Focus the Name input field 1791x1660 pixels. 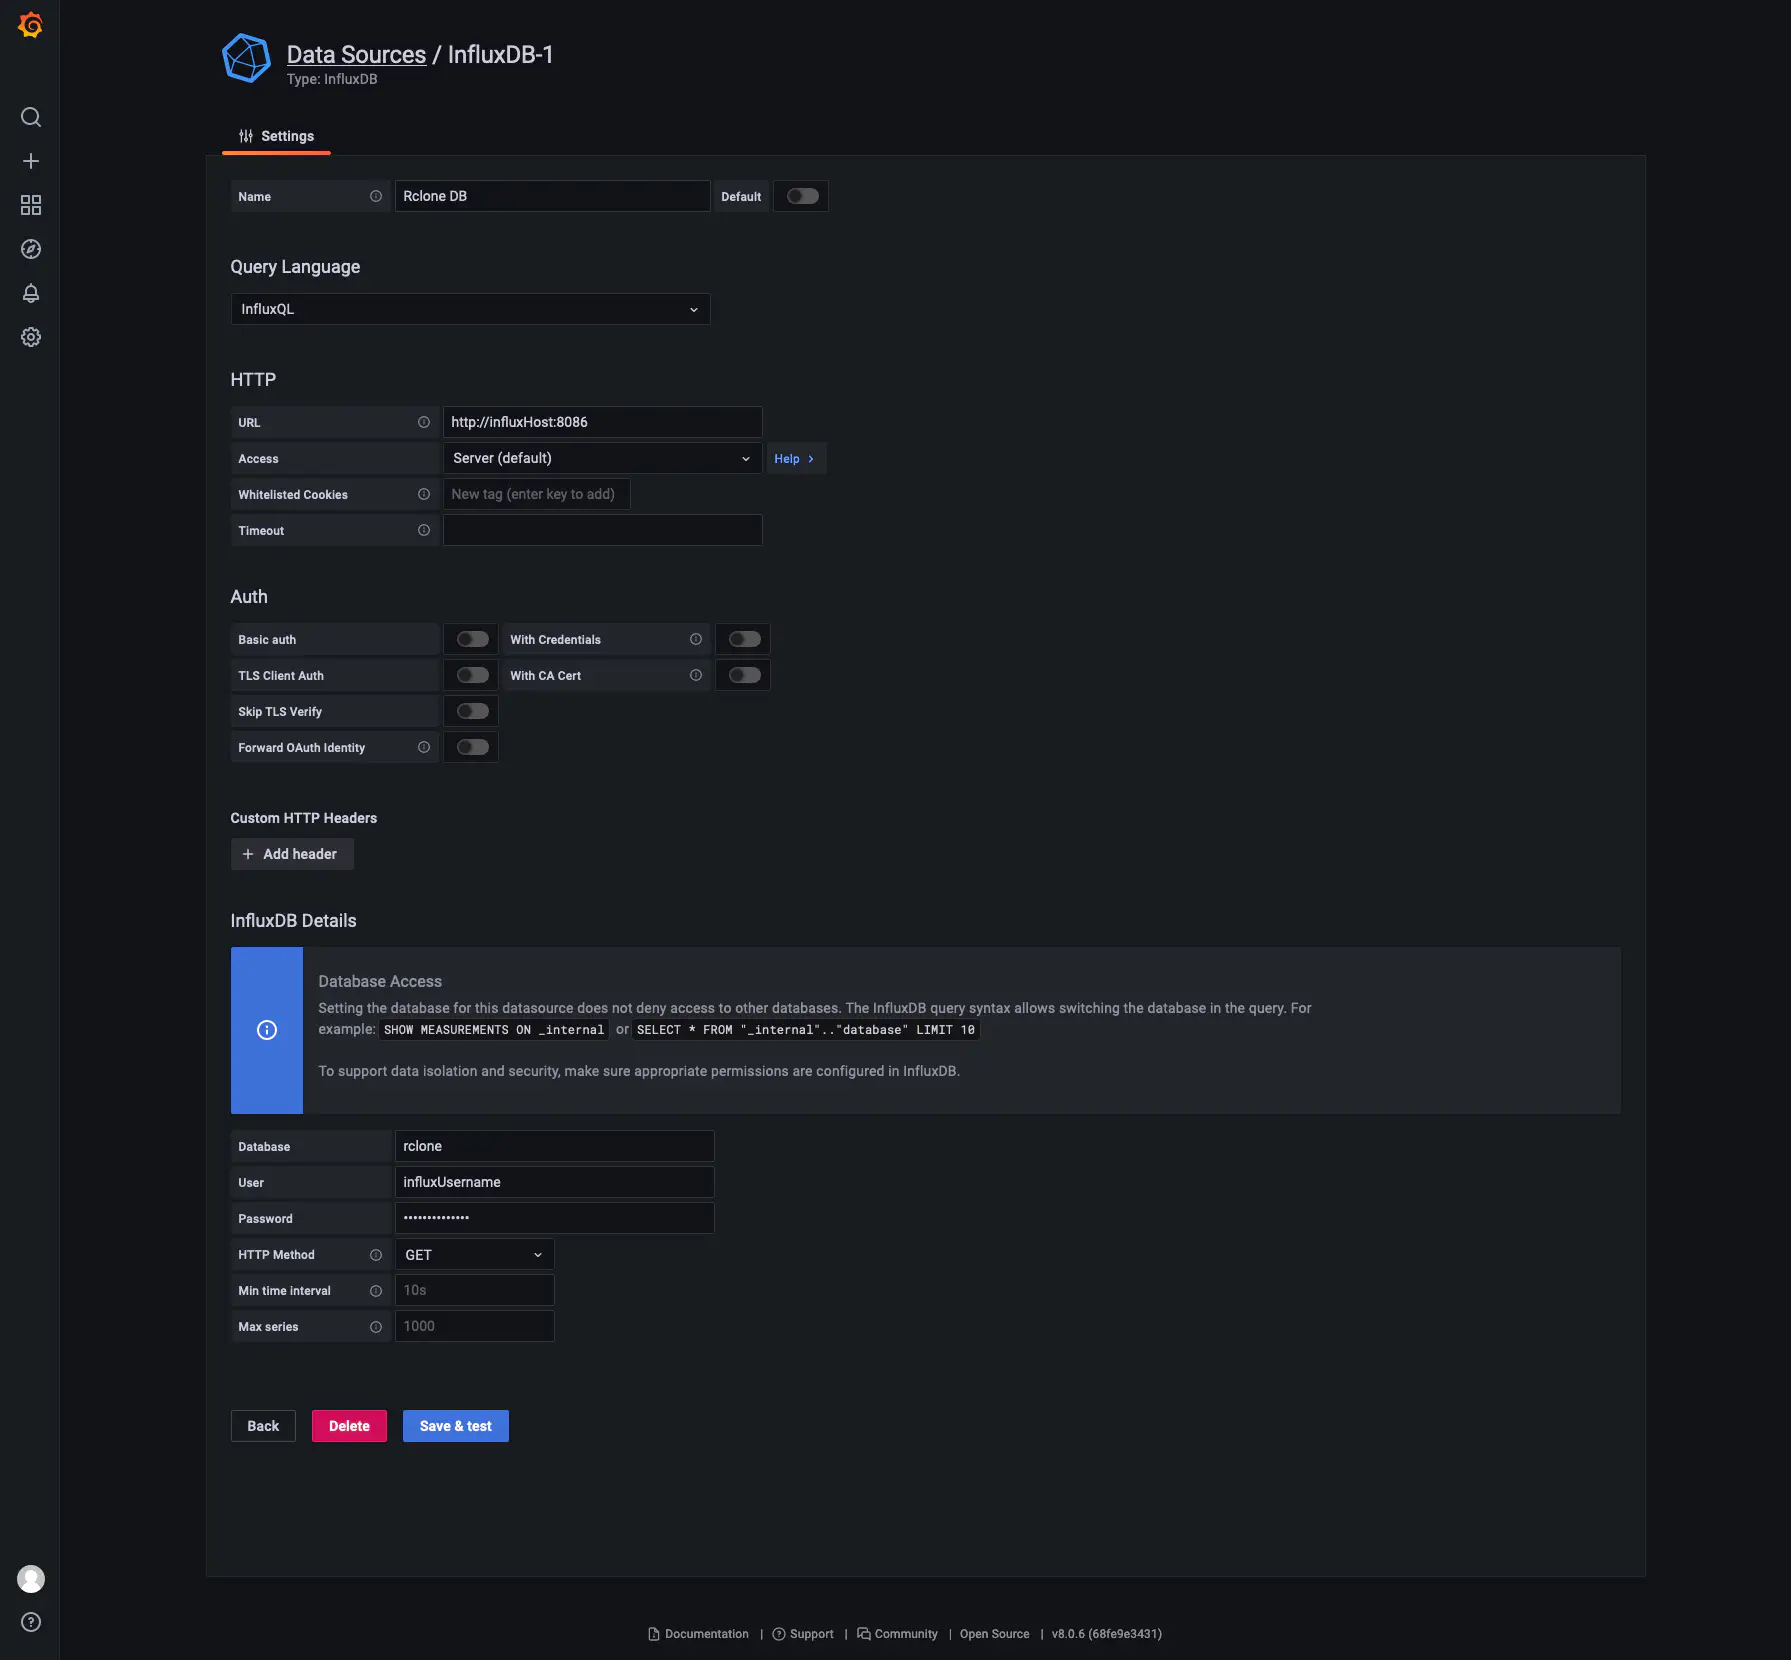point(552,196)
